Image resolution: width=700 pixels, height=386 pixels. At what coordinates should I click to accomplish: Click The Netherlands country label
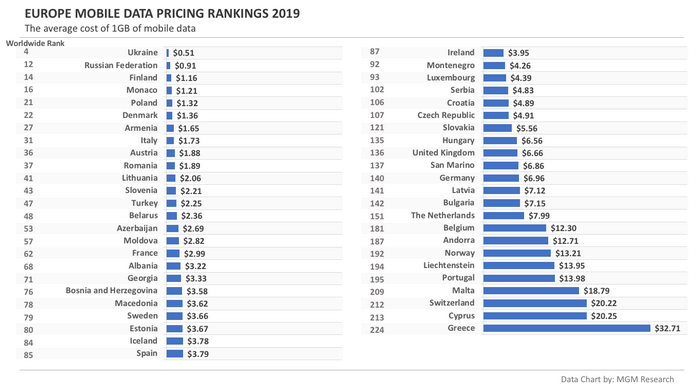(x=443, y=215)
